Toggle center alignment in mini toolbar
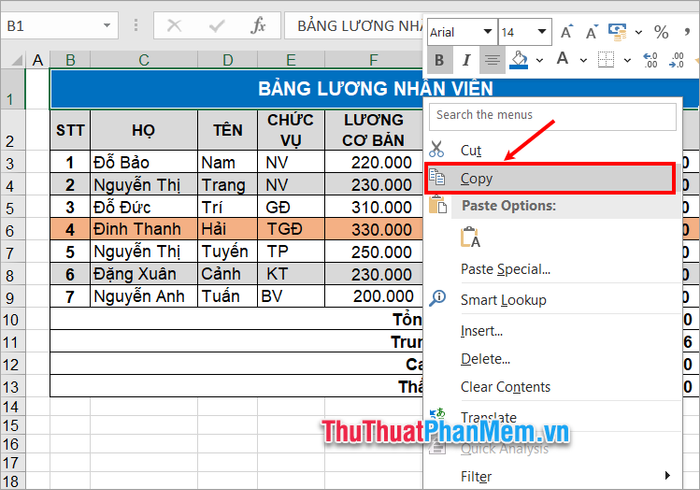Viewport: 700px width, 490px height. coord(492,60)
